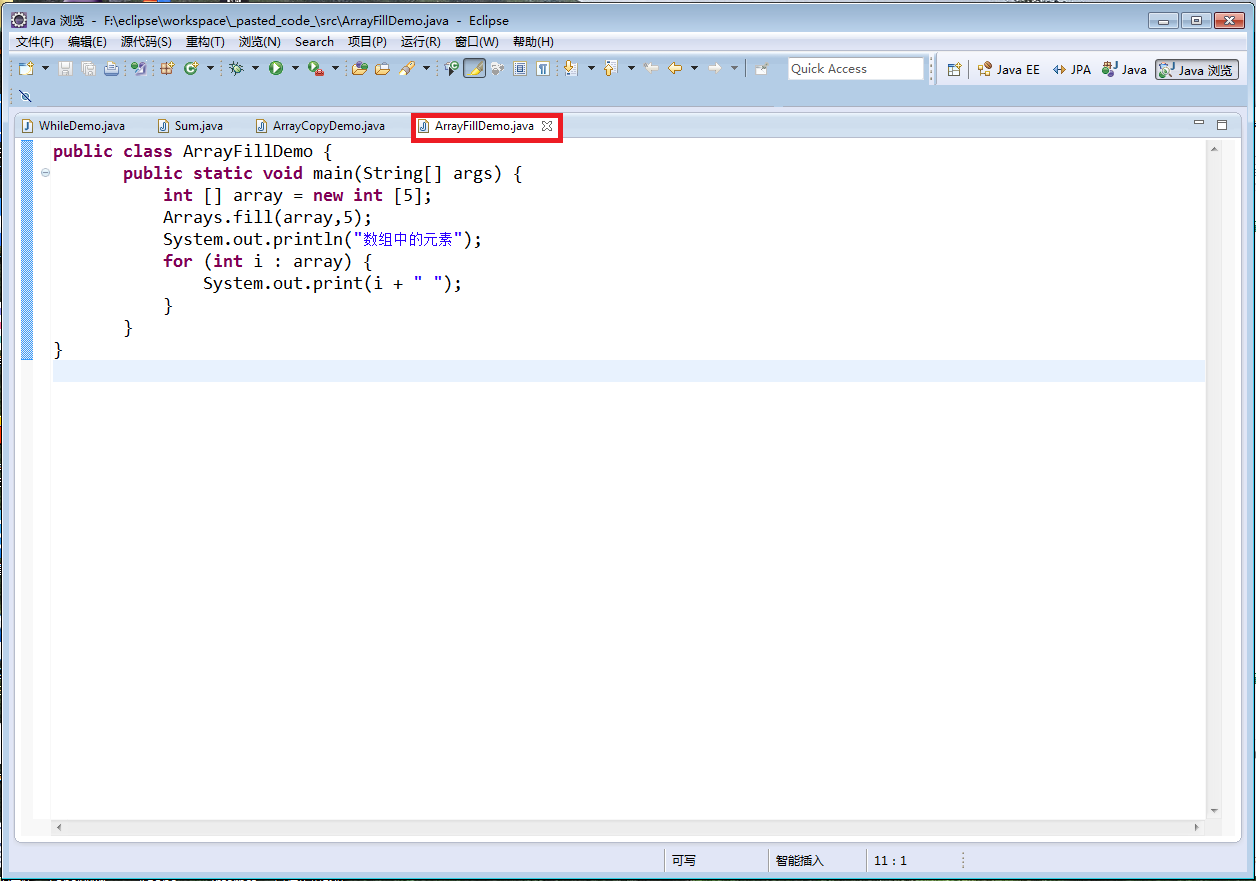Toggle Mark Occurrences highlighter button
The height and width of the screenshot is (881, 1256).
[x=474, y=68]
